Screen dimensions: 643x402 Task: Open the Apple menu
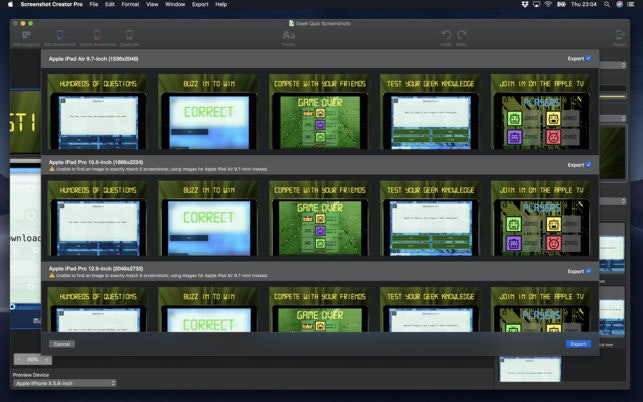(x=10, y=4)
